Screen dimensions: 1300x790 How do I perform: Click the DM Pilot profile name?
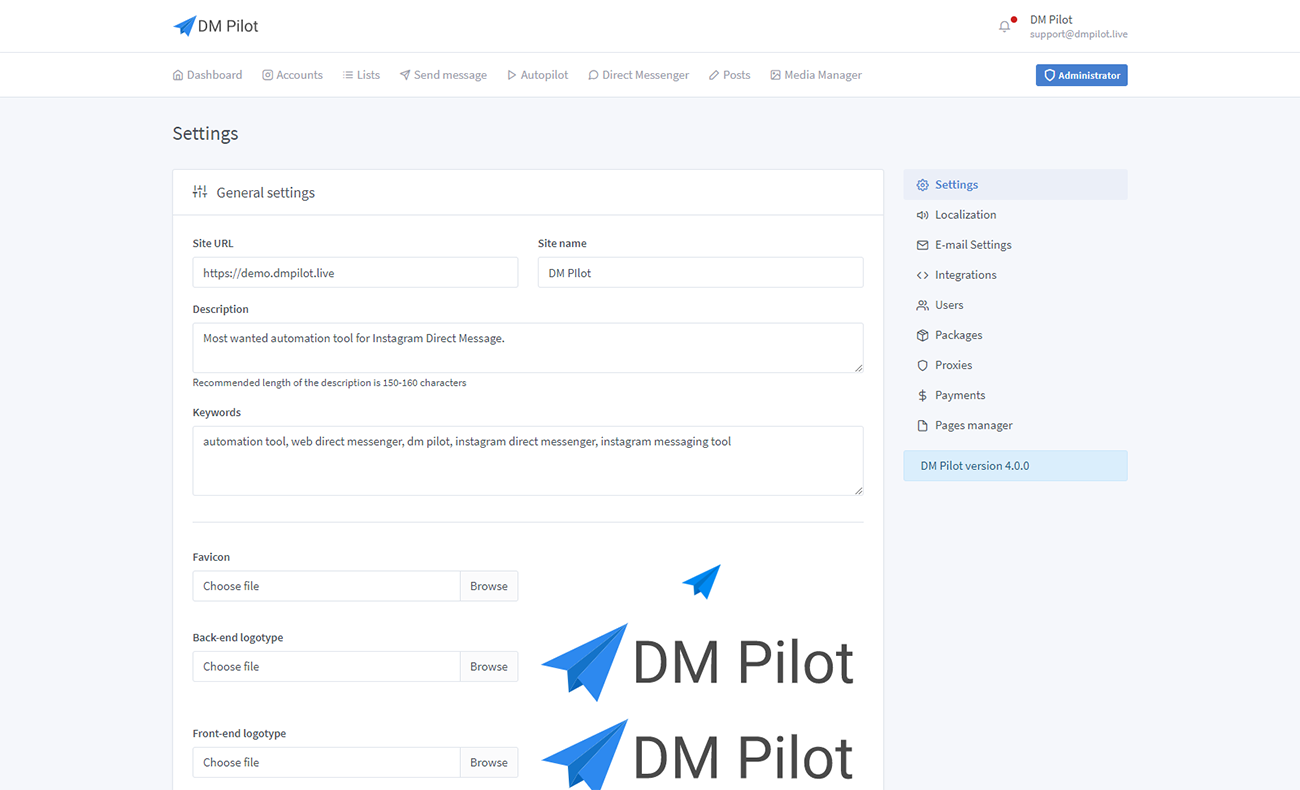coord(1051,19)
